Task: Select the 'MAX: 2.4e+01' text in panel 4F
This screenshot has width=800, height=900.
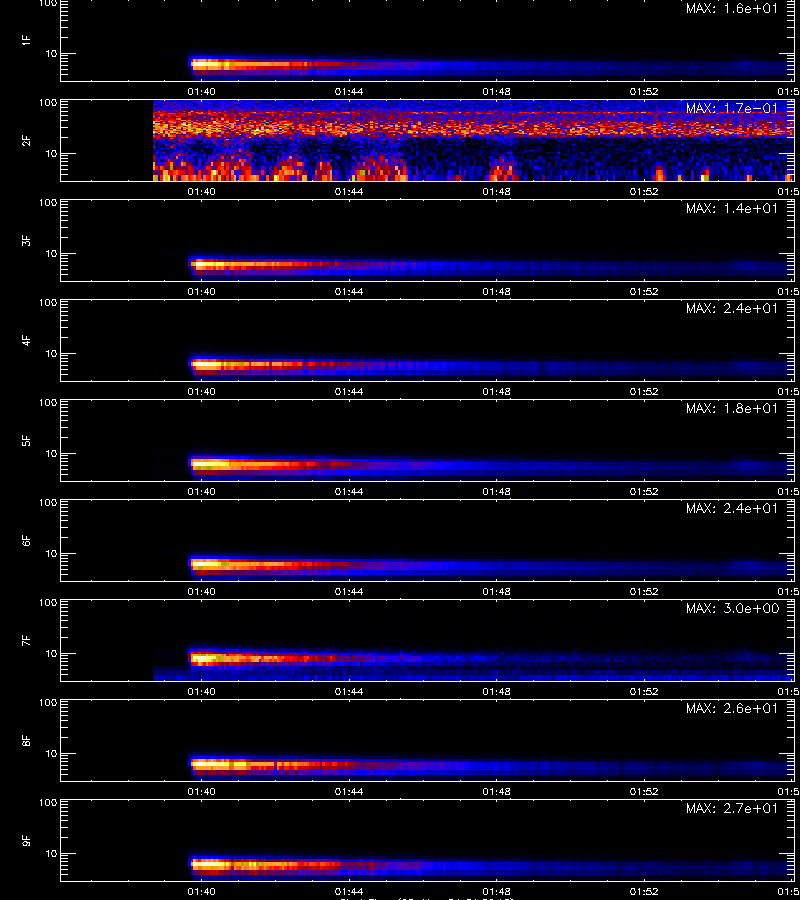Action: [732, 308]
